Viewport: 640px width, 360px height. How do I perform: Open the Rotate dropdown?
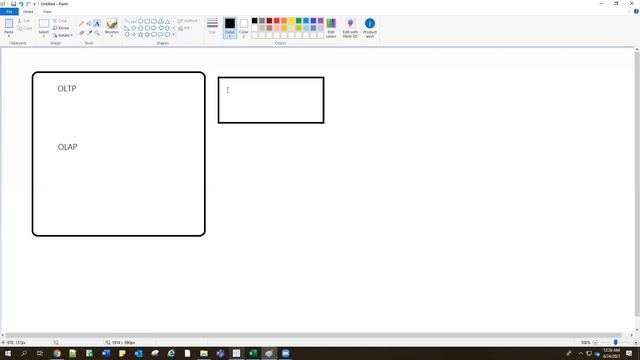[x=63, y=36]
